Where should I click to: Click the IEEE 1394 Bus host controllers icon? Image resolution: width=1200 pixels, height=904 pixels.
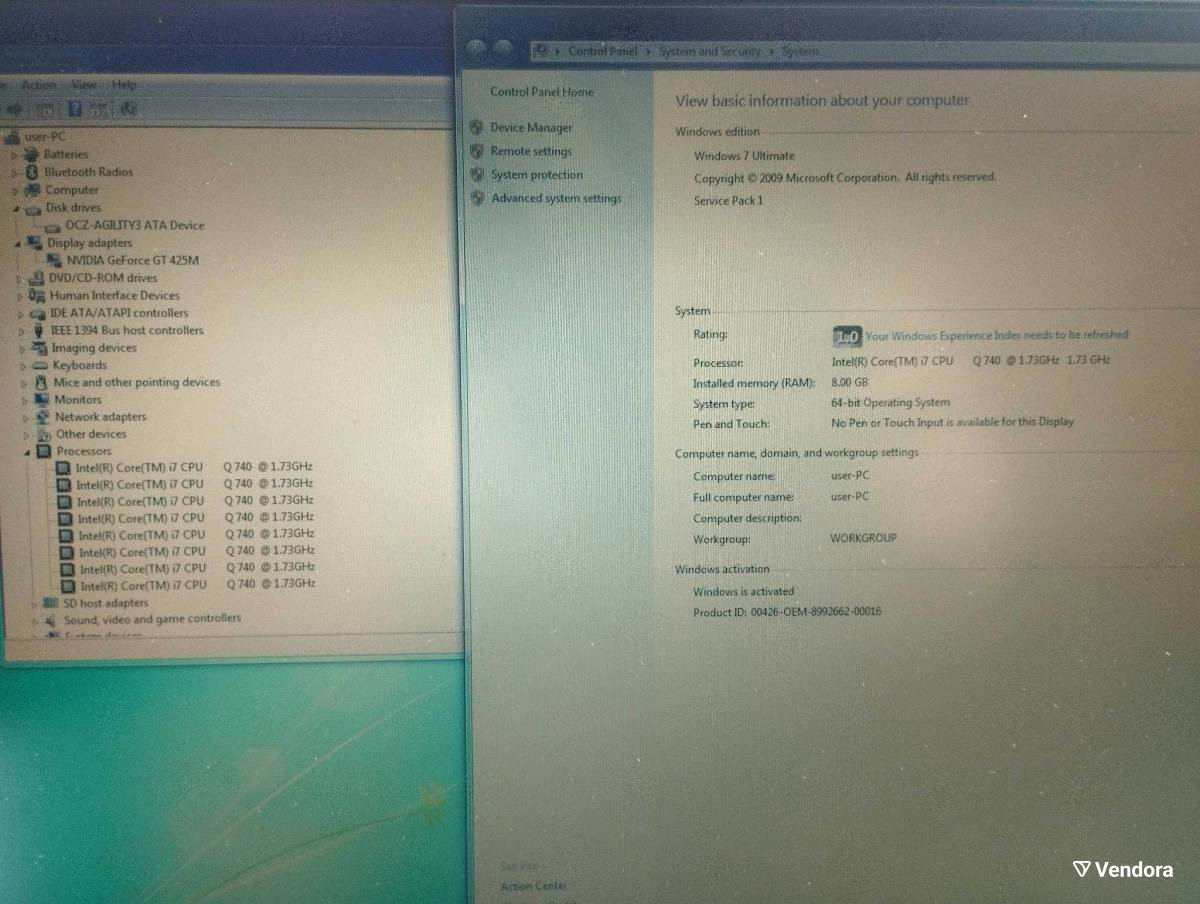[x=40, y=331]
